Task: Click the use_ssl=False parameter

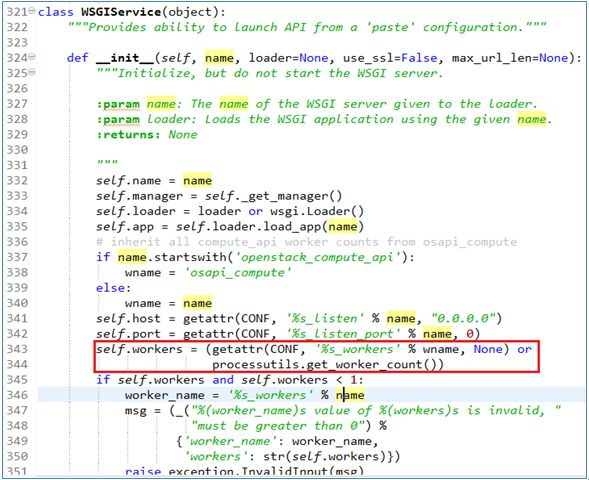Action: (390, 58)
